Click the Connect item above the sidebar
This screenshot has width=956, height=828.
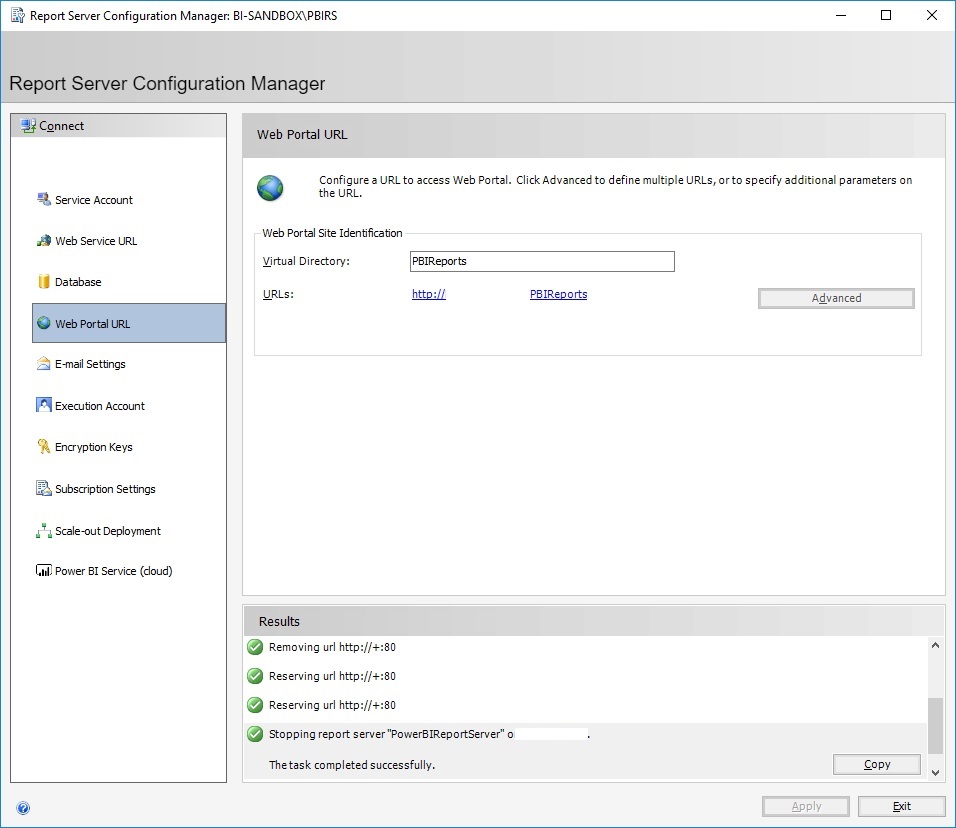60,125
